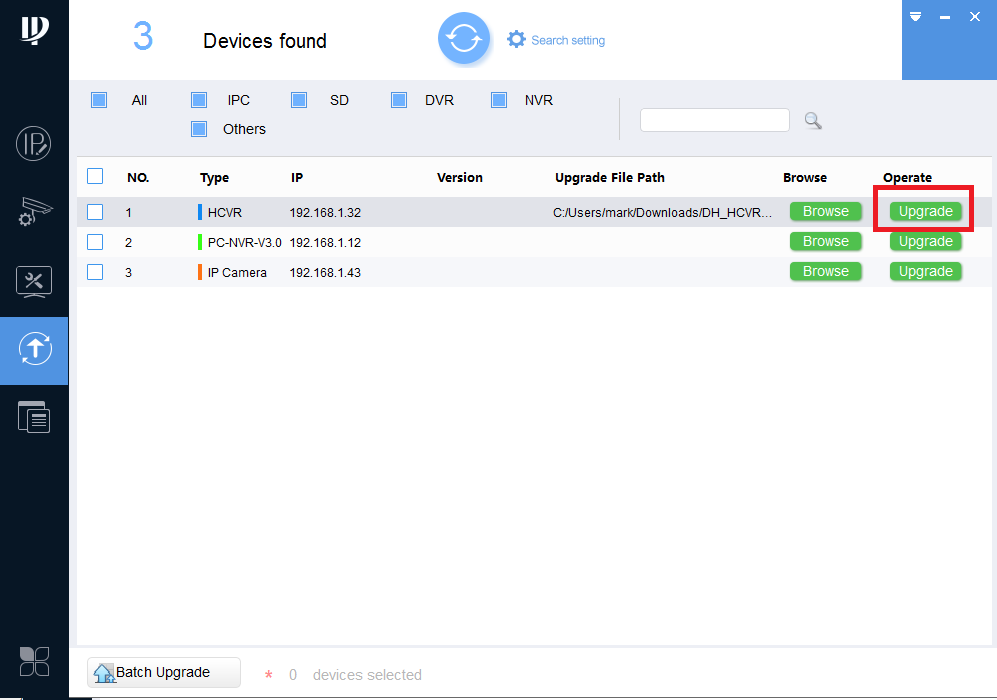
Task: Start a Batch Upgrade
Action: click(163, 672)
